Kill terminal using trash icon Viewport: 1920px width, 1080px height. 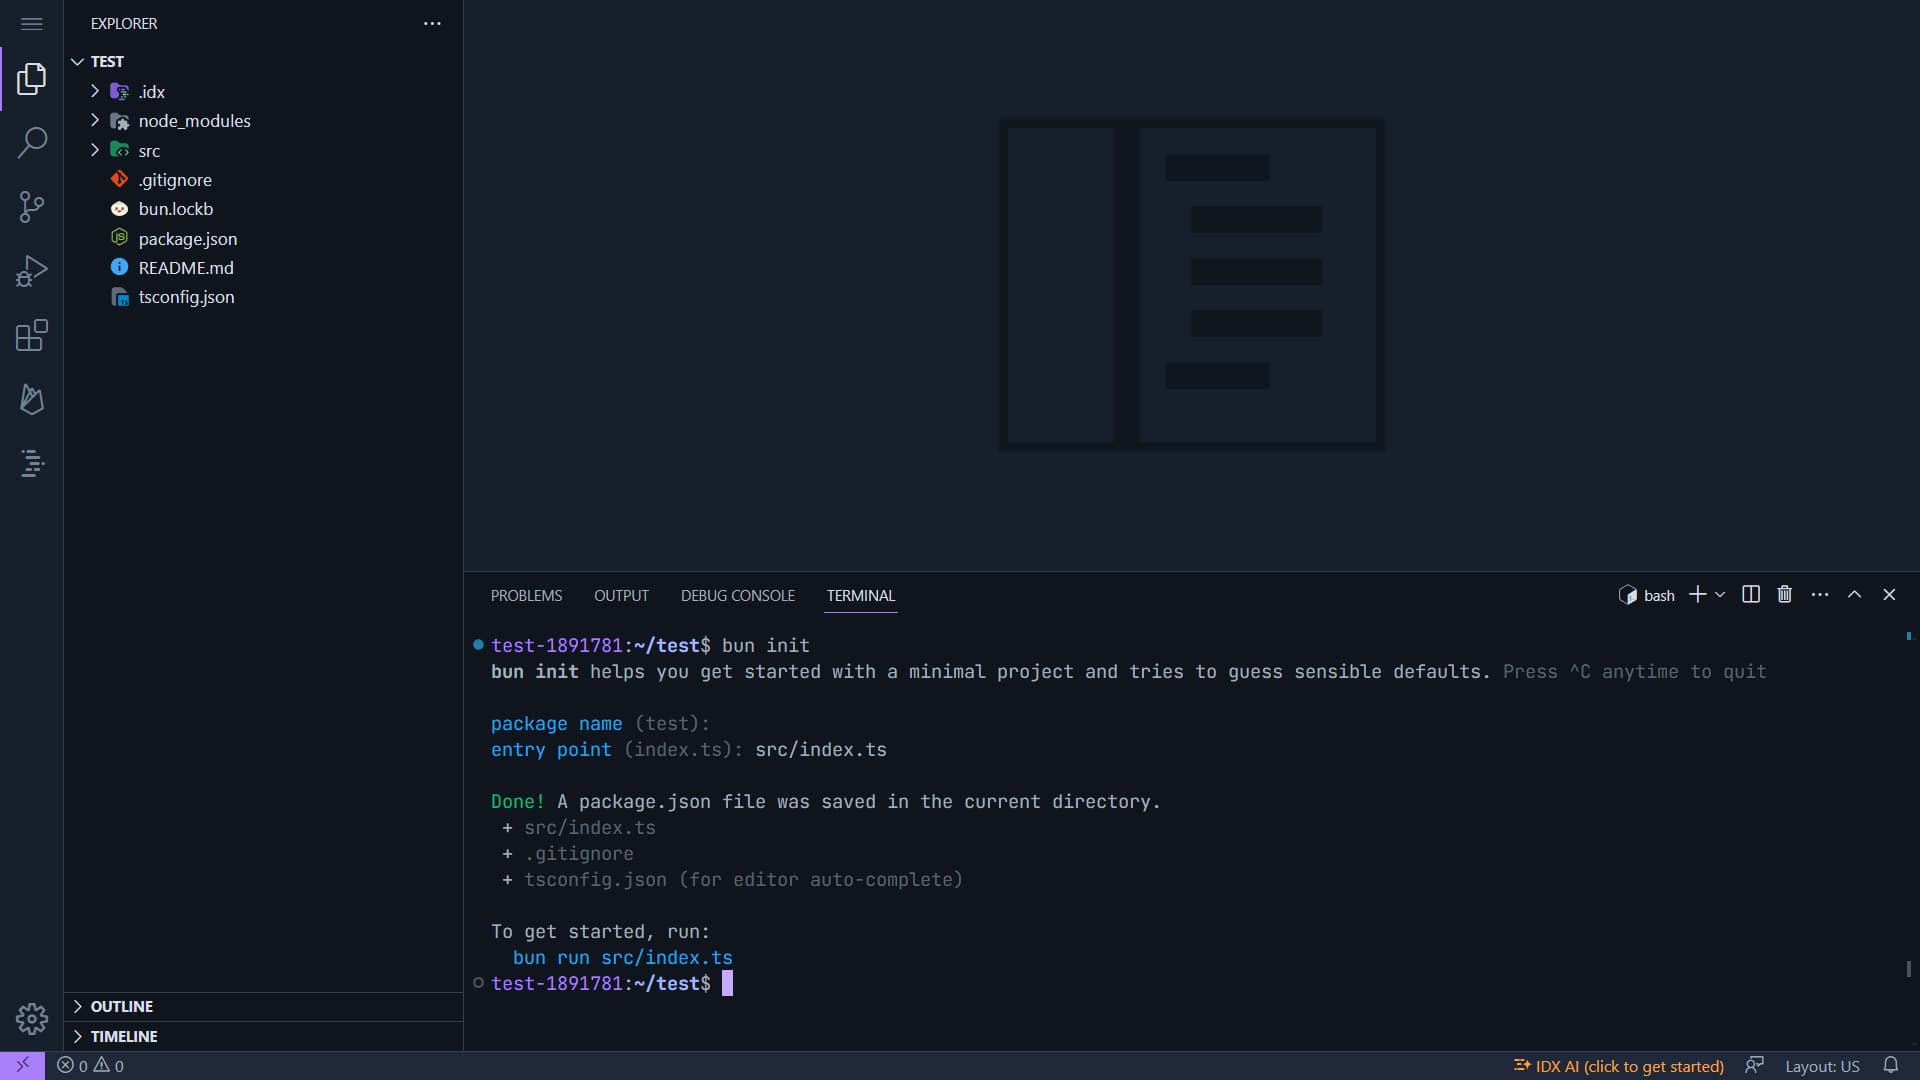pyautogui.click(x=1785, y=595)
